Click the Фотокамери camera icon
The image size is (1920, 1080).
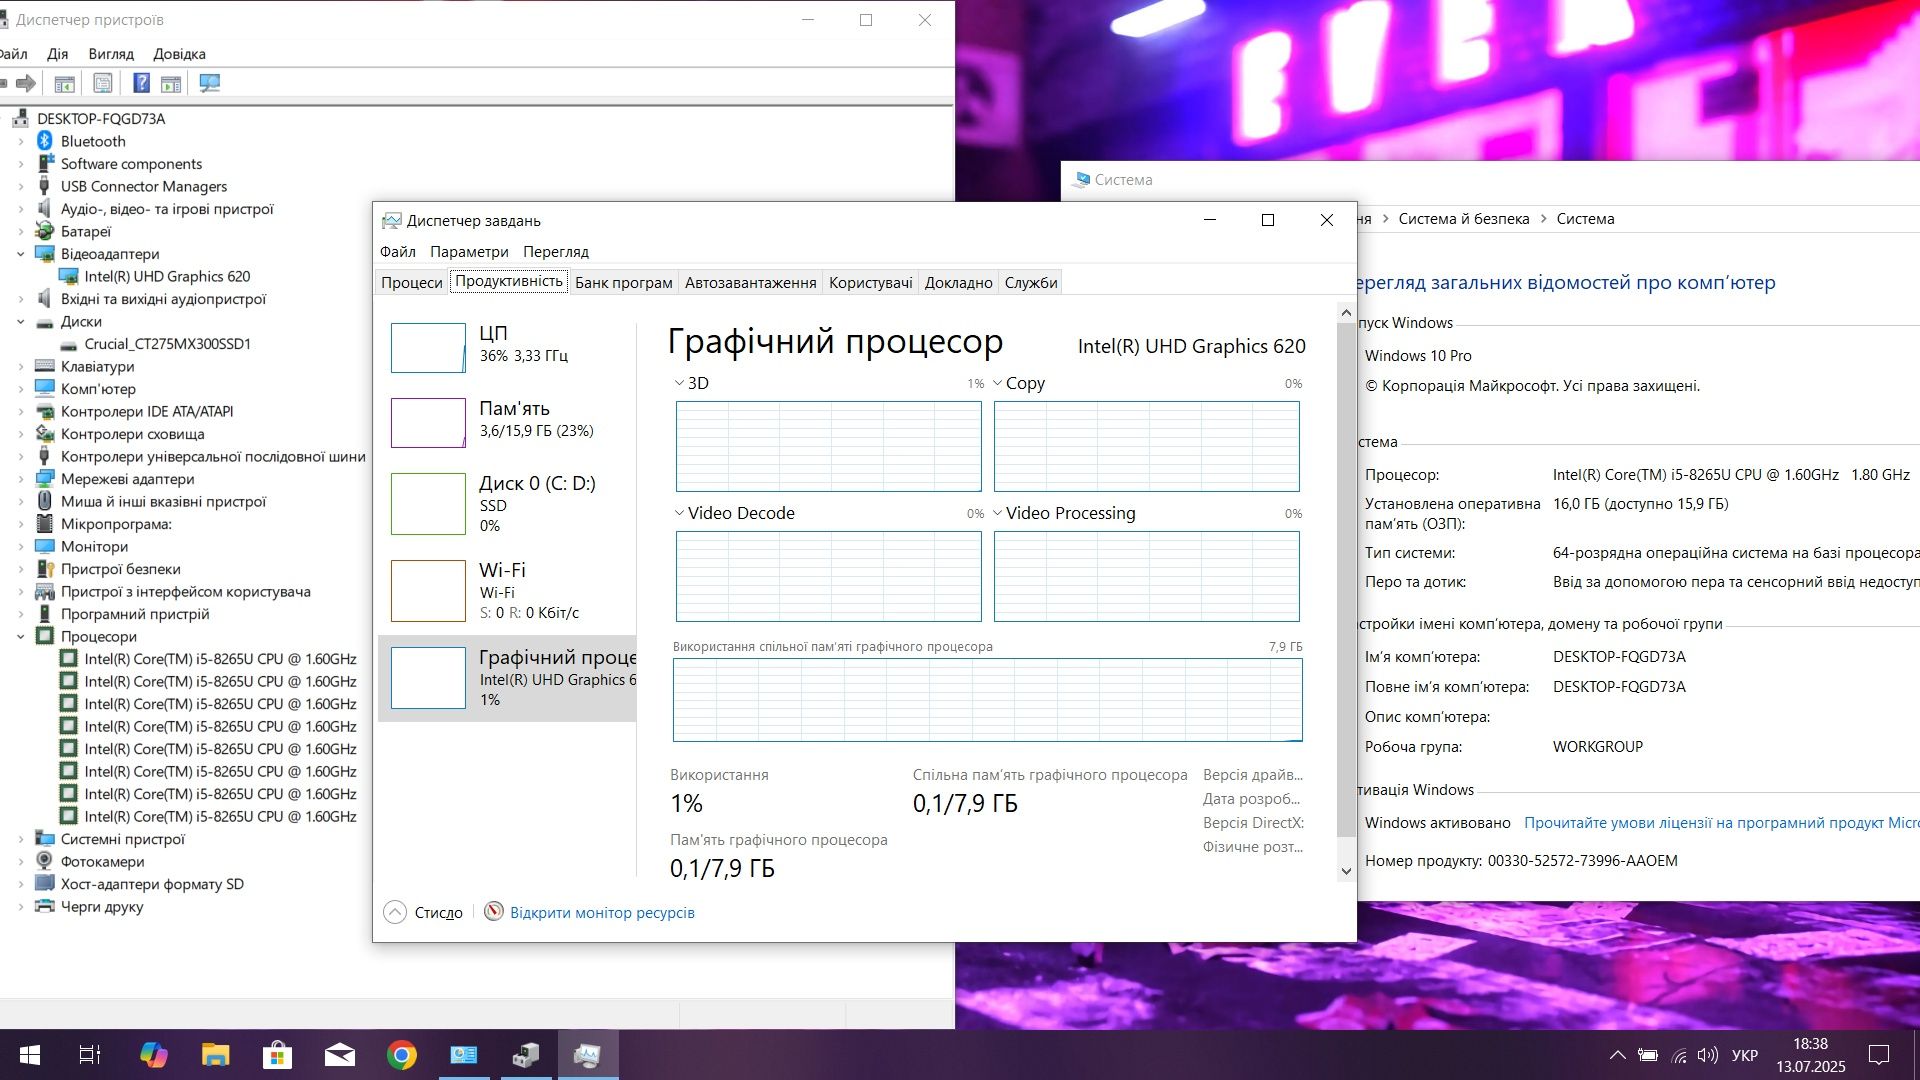pyautogui.click(x=45, y=861)
